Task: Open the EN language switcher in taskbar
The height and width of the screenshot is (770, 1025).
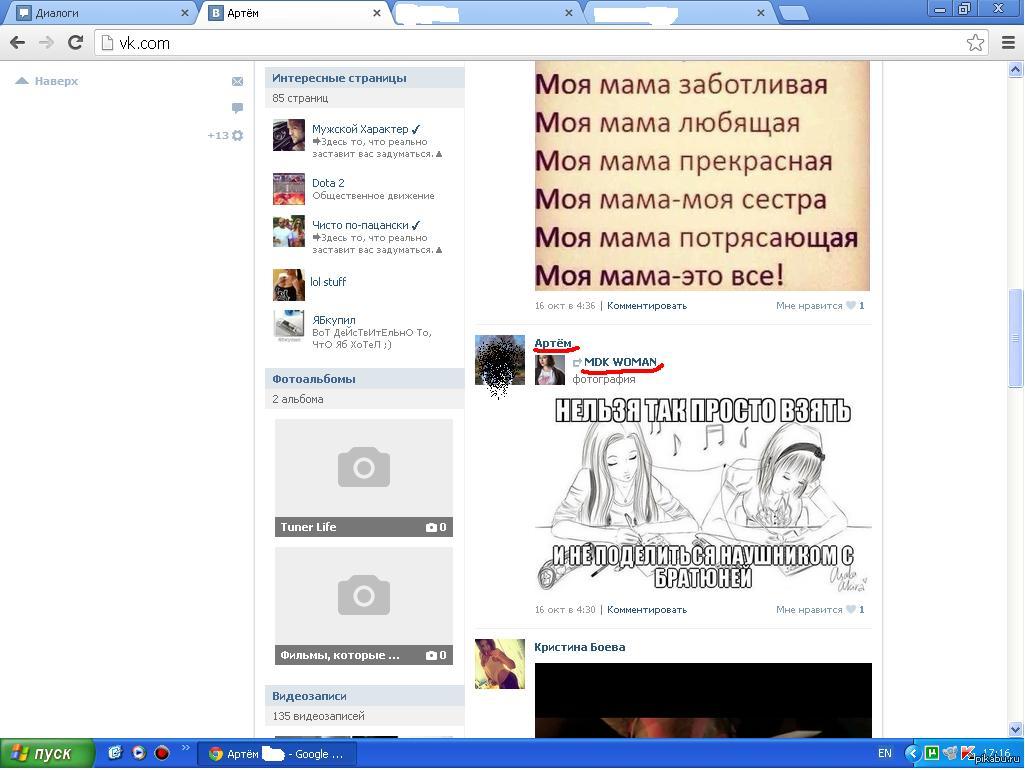Action: (x=884, y=753)
